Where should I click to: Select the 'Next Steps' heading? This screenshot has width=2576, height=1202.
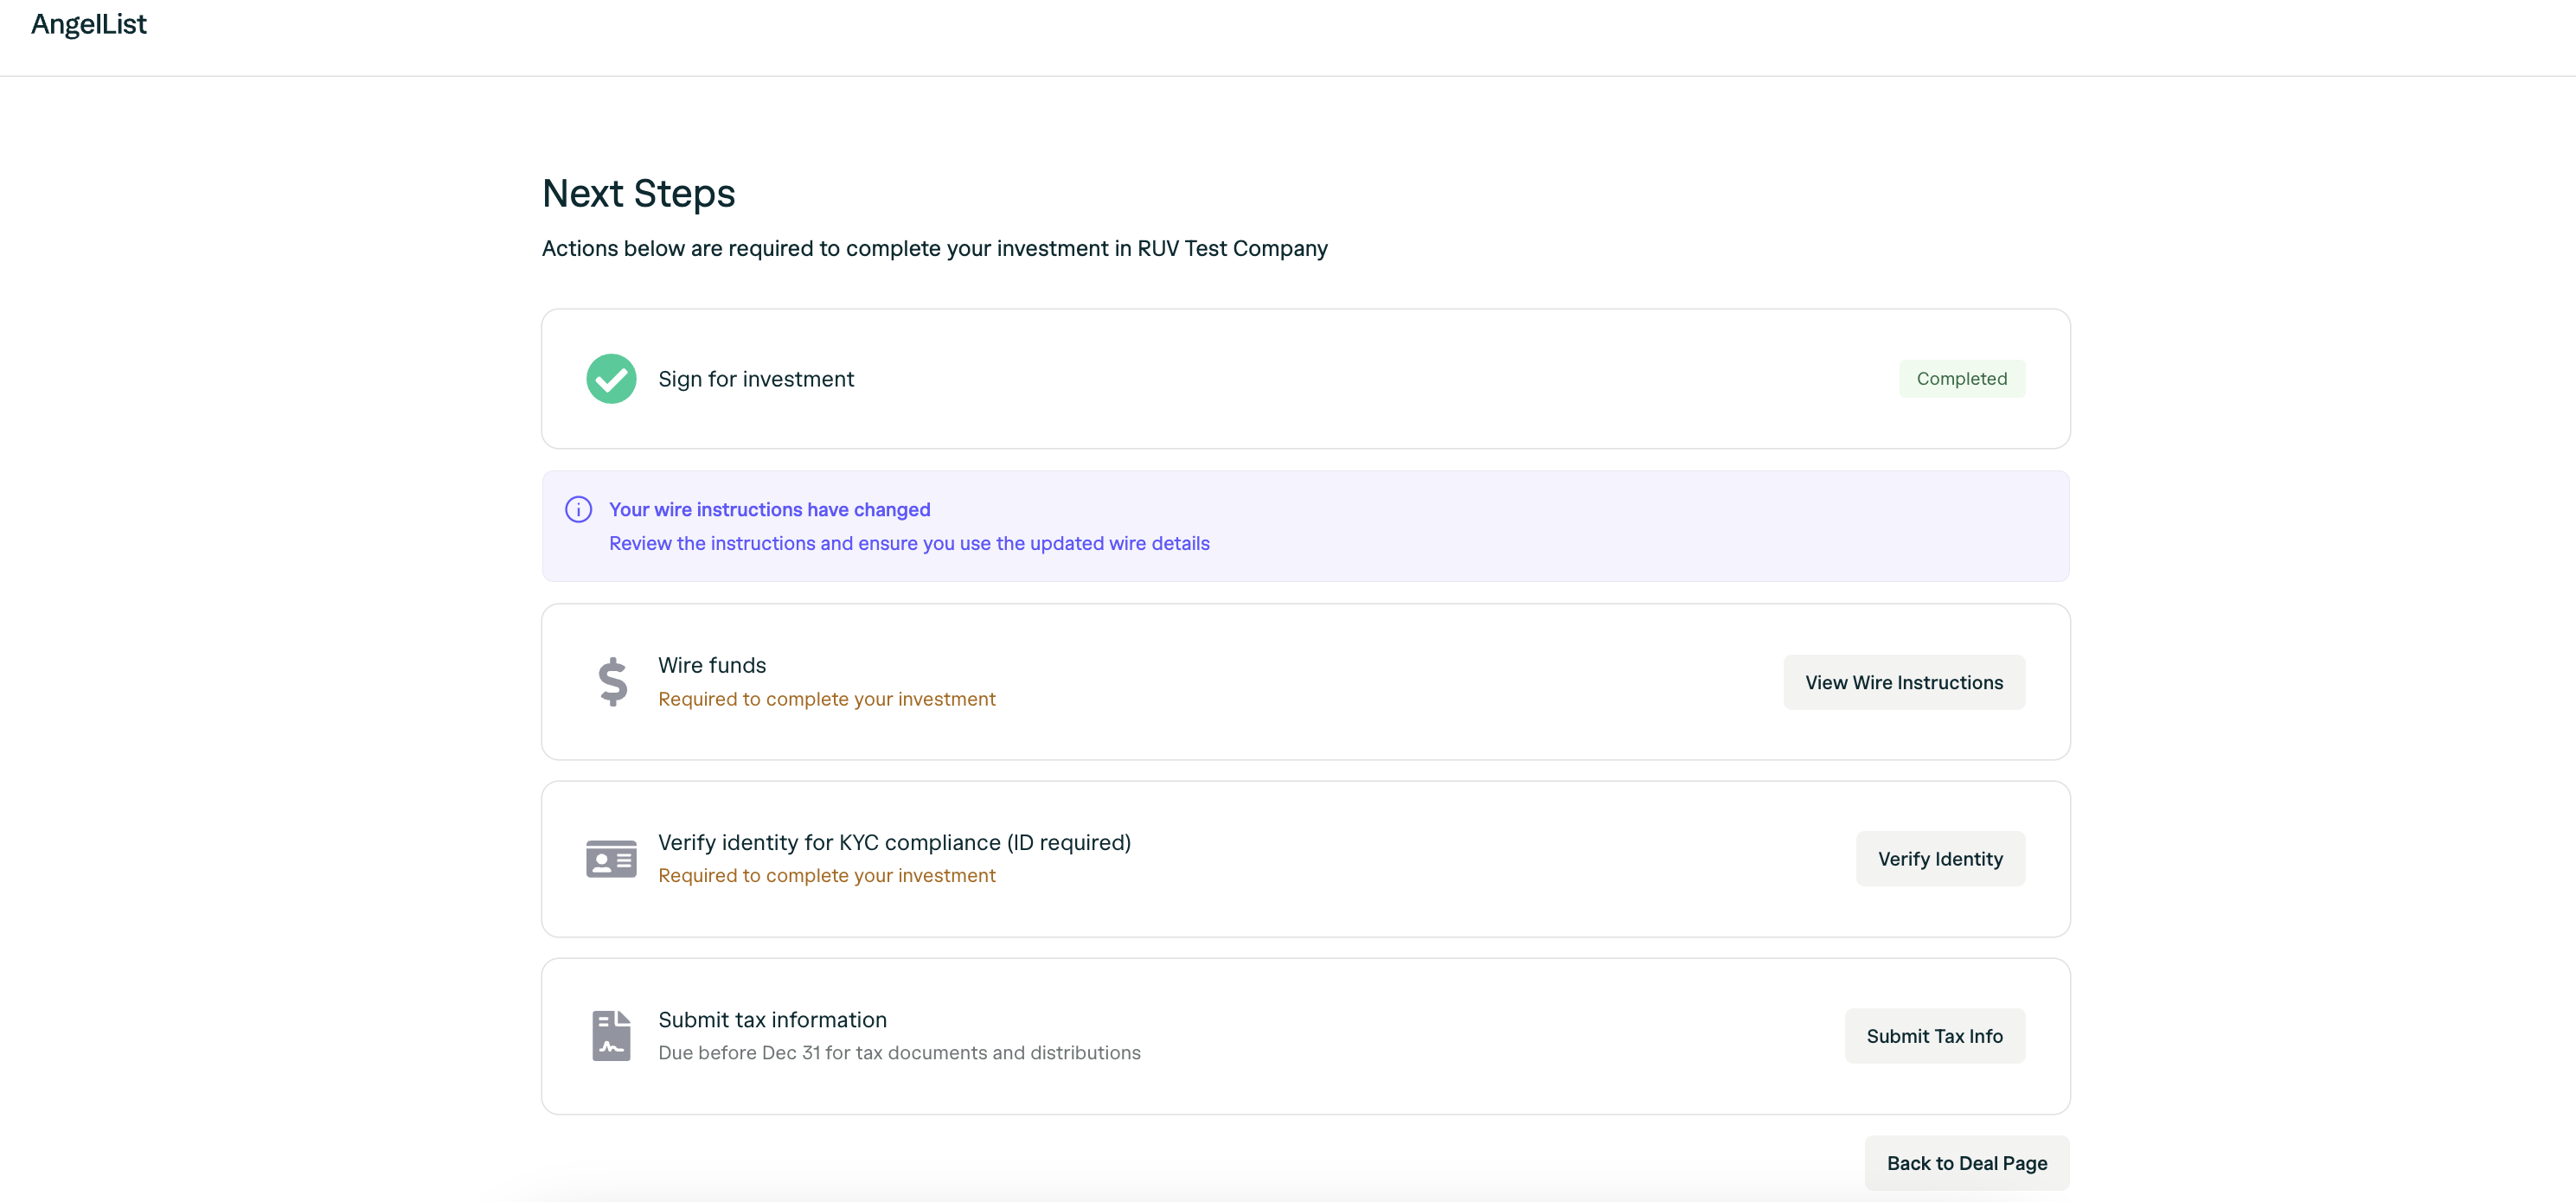(638, 193)
